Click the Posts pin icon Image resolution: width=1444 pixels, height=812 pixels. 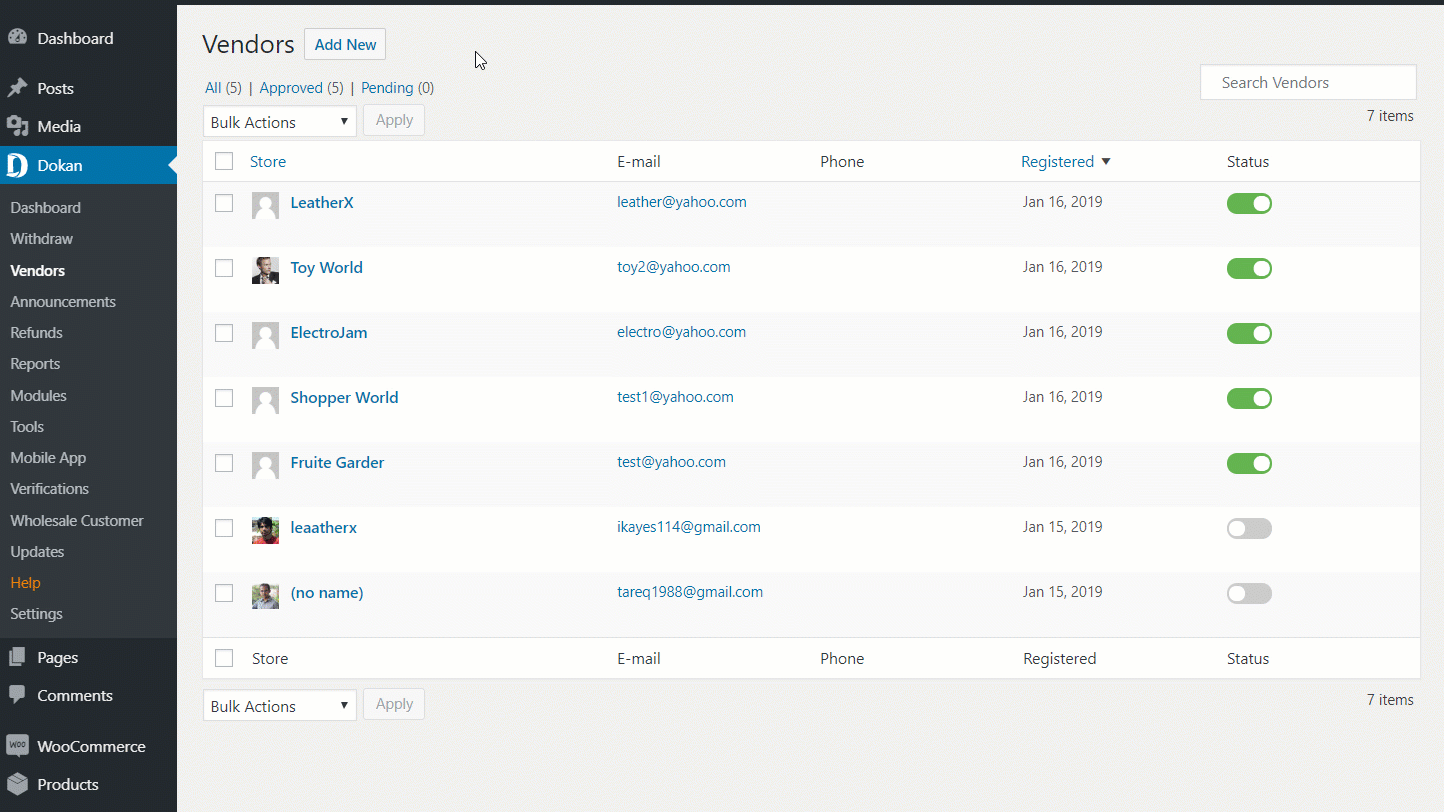pyautogui.click(x=17, y=88)
